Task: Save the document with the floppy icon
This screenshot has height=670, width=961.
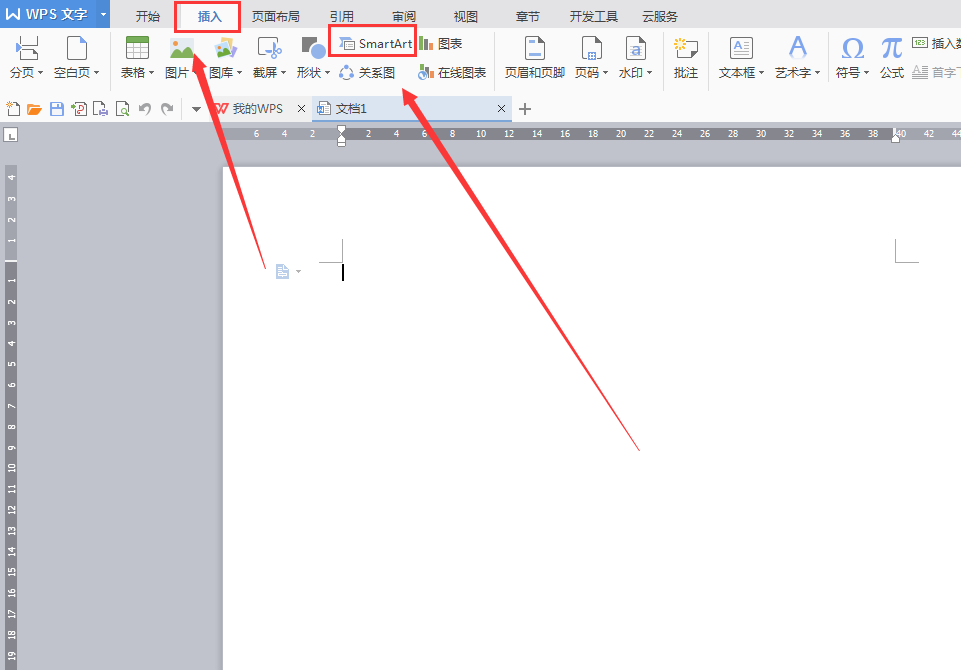Action: 56,109
